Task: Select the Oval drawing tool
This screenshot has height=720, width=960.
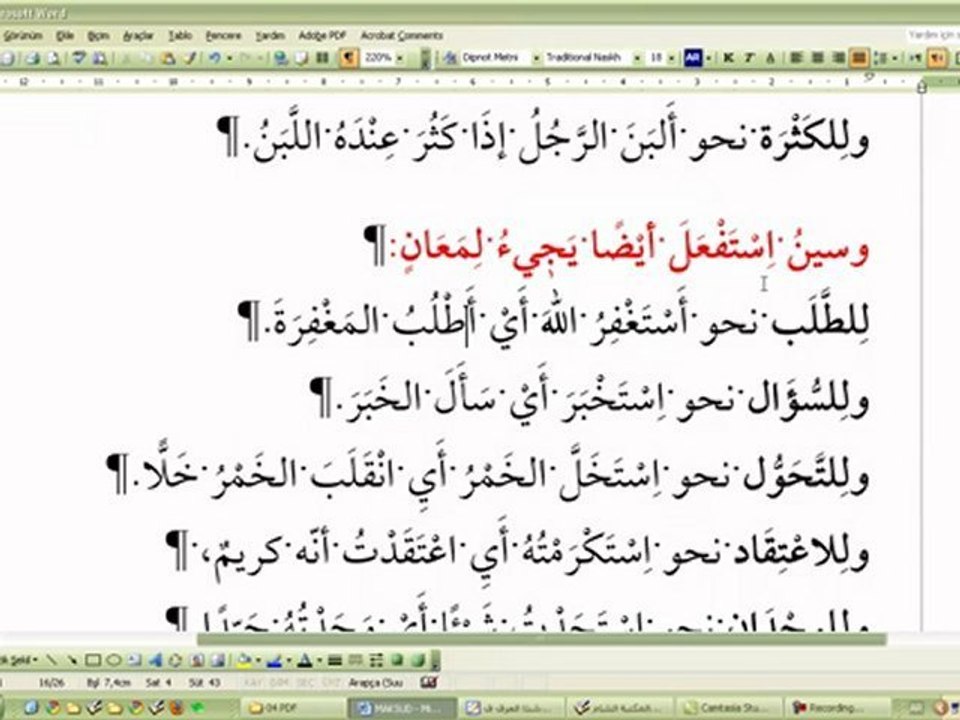Action: [x=114, y=661]
